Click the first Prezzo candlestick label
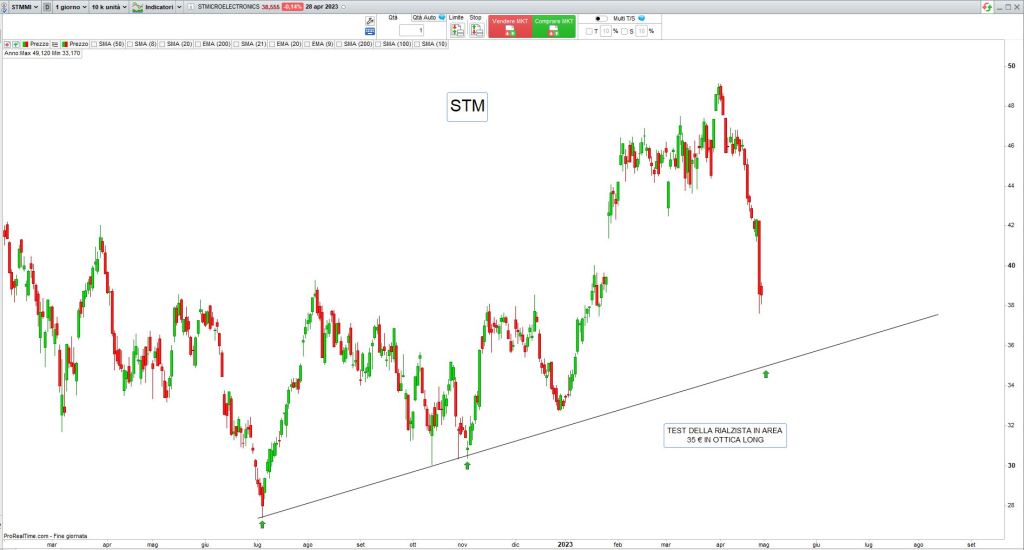Viewport: 1024px width, 550px height. point(35,44)
